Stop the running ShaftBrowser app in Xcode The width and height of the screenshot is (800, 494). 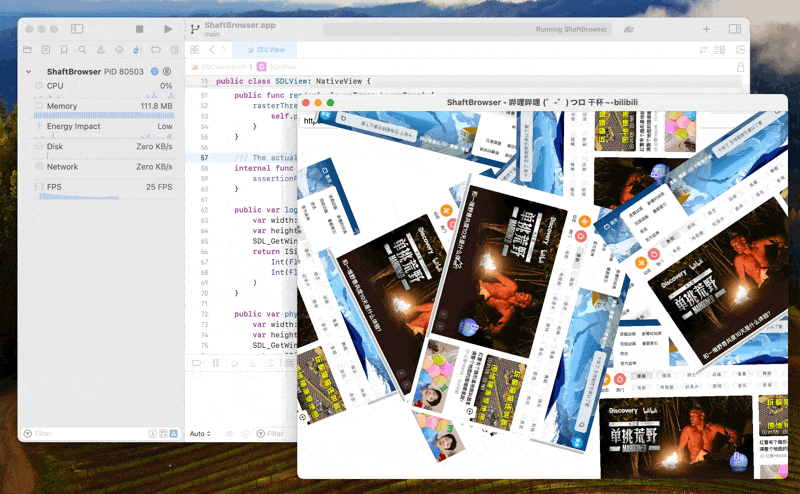coord(139,29)
